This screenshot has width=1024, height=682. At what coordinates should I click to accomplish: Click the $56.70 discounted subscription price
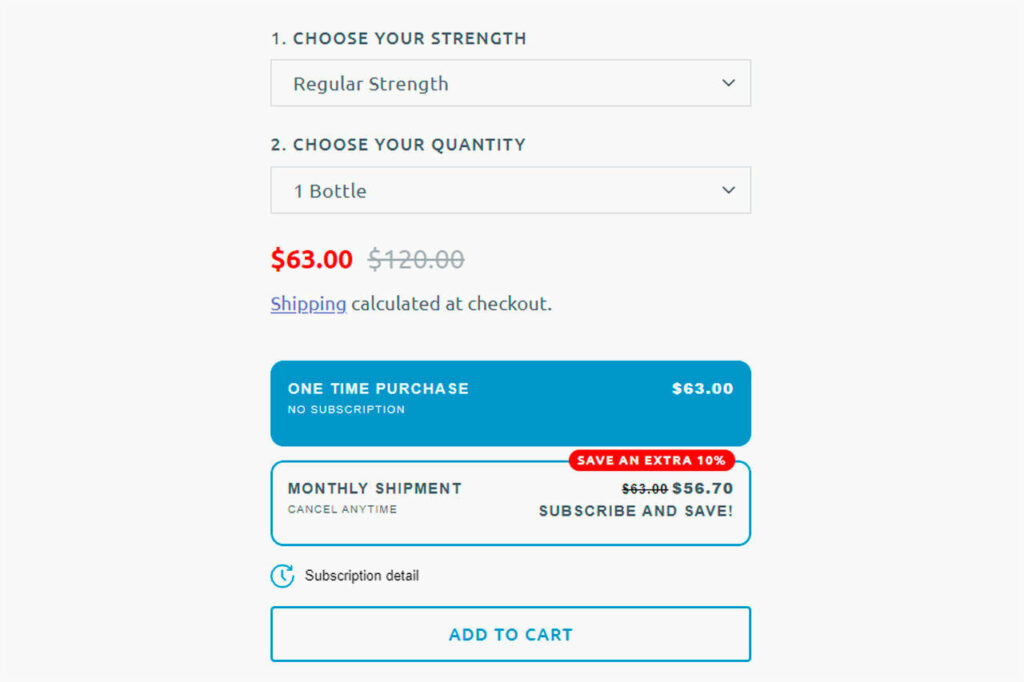(x=703, y=489)
